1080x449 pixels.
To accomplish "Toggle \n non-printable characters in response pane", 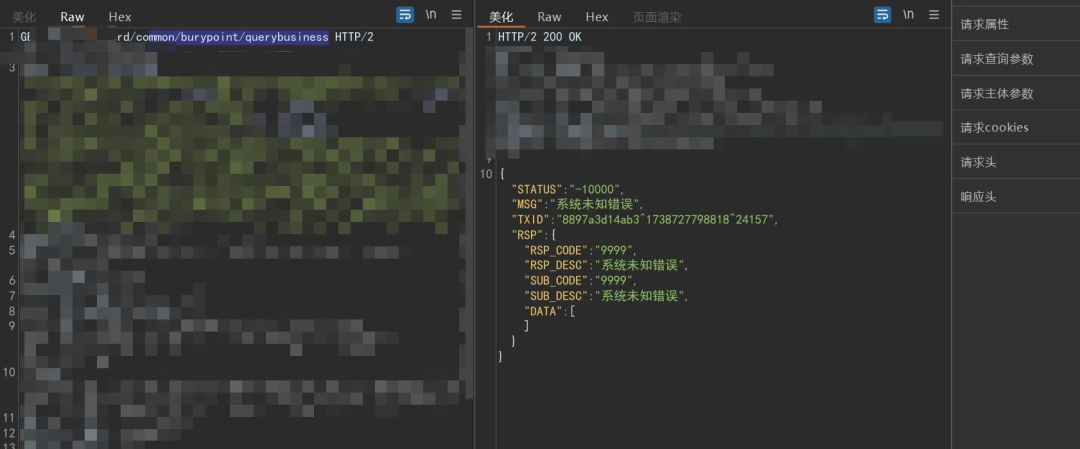I will click(908, 14).
